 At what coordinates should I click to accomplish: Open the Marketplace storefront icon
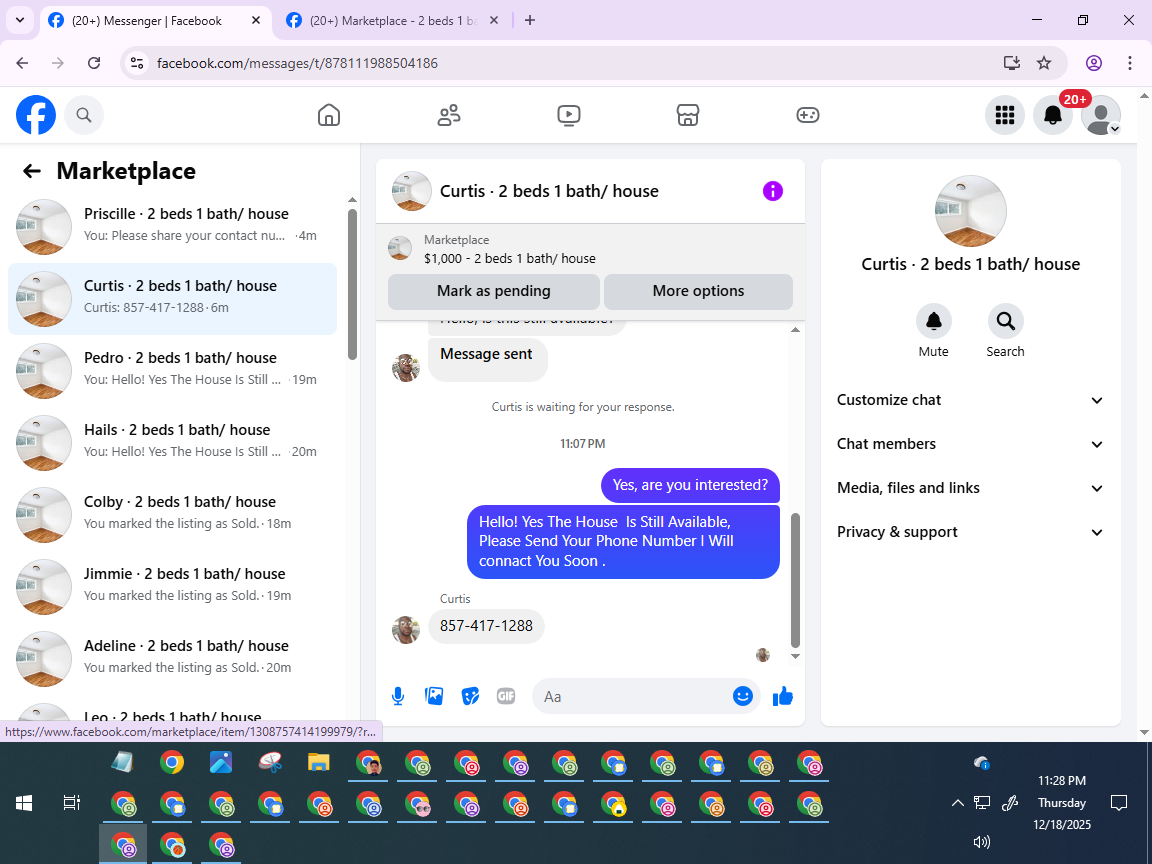tap(688, 115)
